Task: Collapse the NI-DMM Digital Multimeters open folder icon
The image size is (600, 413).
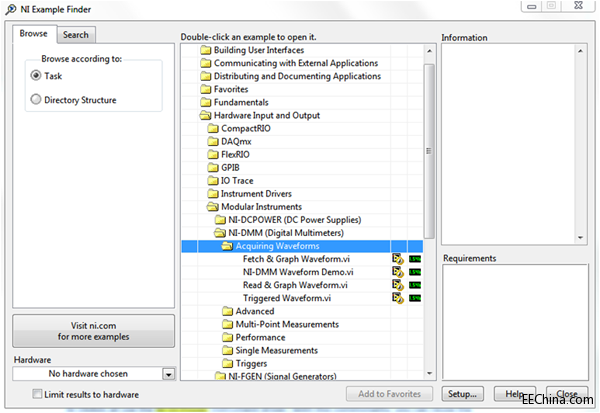Action: [220, 233]
